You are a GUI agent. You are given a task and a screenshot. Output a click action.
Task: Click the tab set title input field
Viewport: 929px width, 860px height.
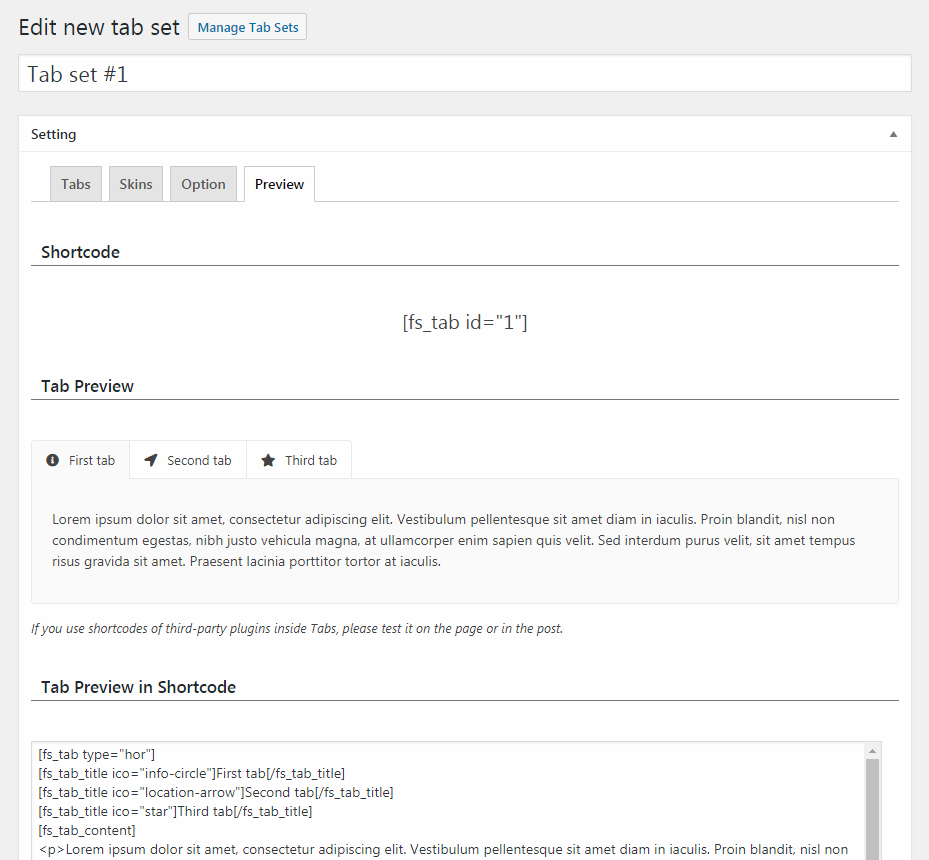464,74
